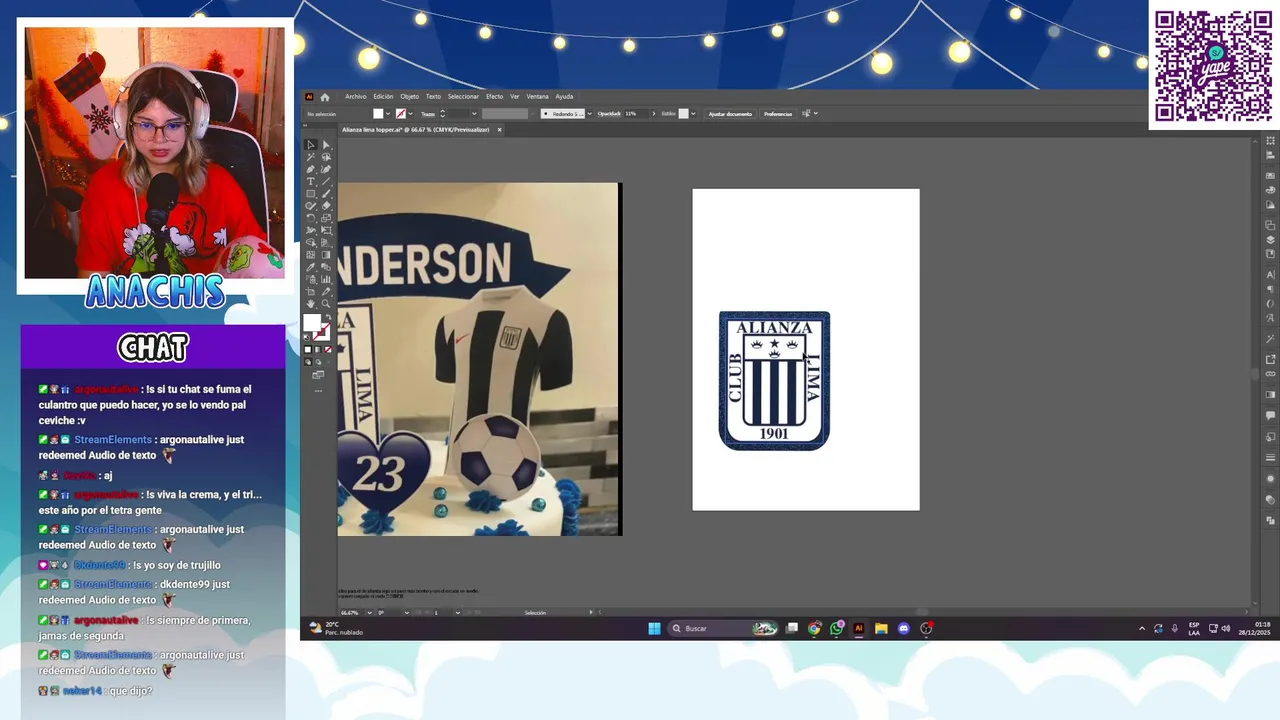
Task: Select the Perspective Grid tool
Action: tap(326, 242)
